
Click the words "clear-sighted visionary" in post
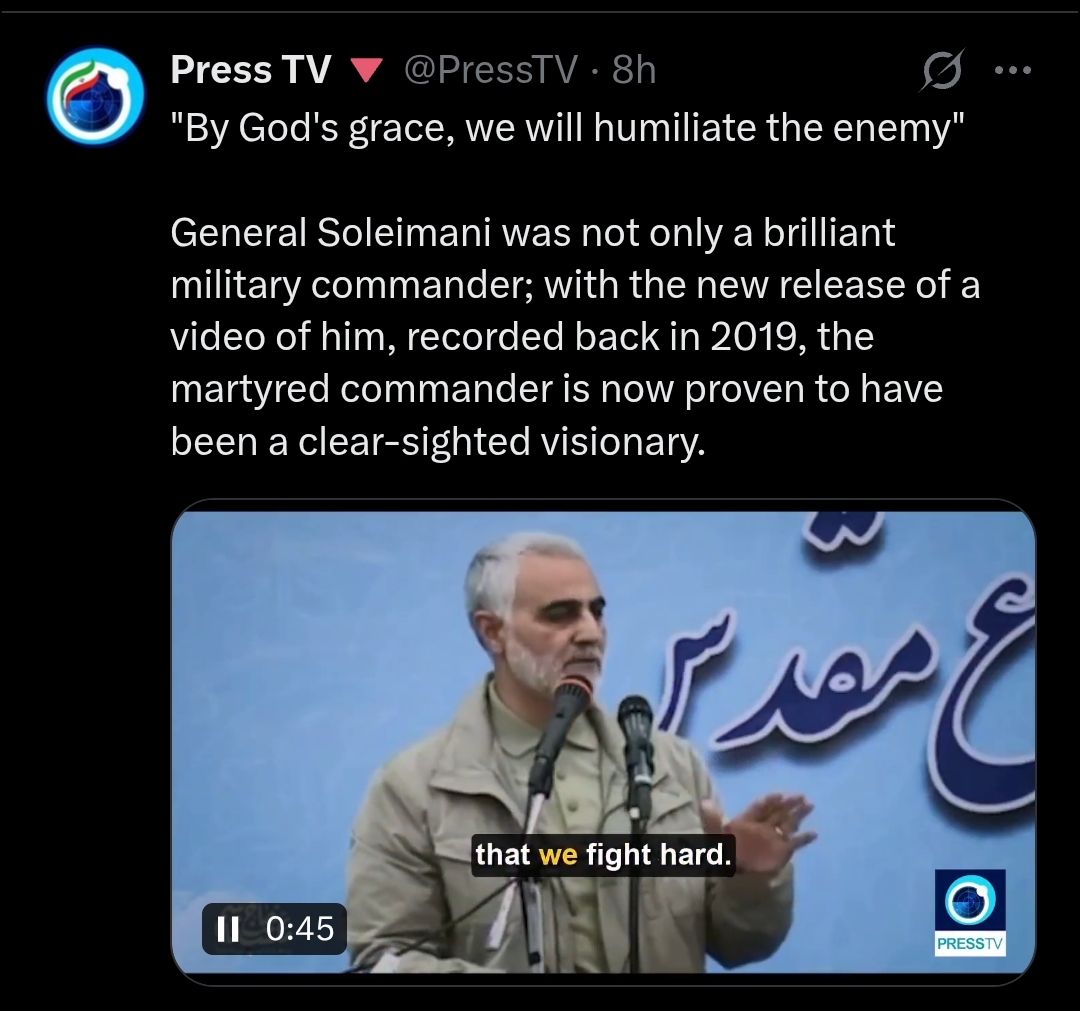tap(501, 441)
